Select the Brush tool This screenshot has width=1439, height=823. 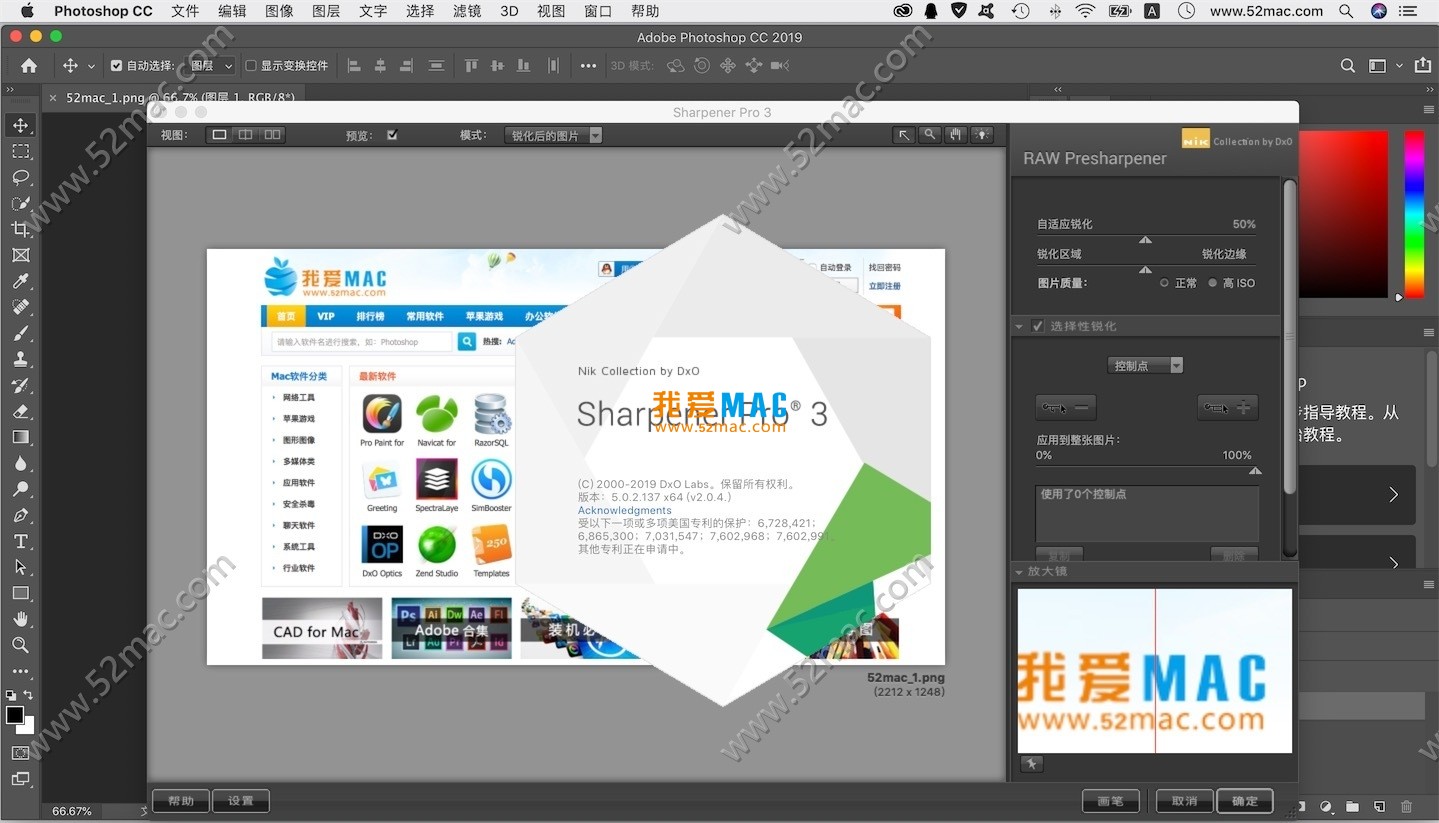(x=20, y=333)
